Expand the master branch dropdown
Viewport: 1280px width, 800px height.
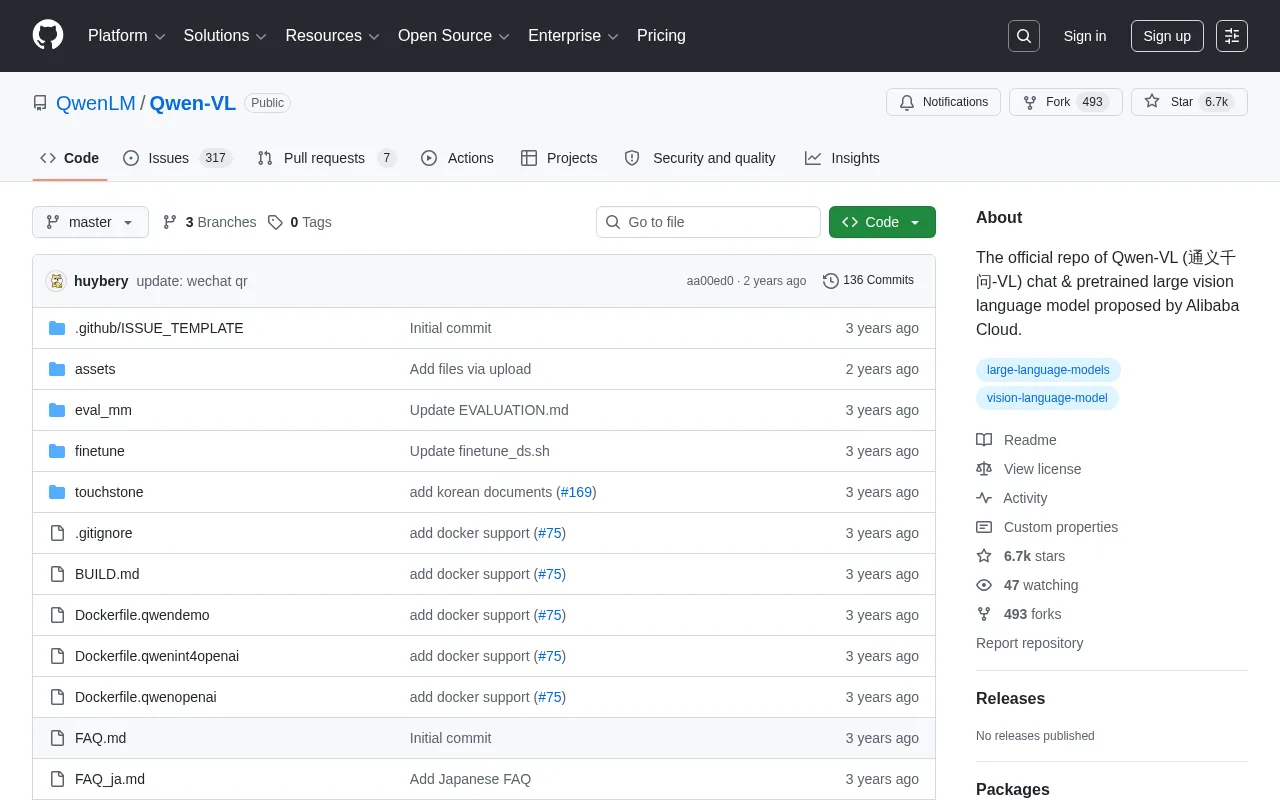pos(90,222)
